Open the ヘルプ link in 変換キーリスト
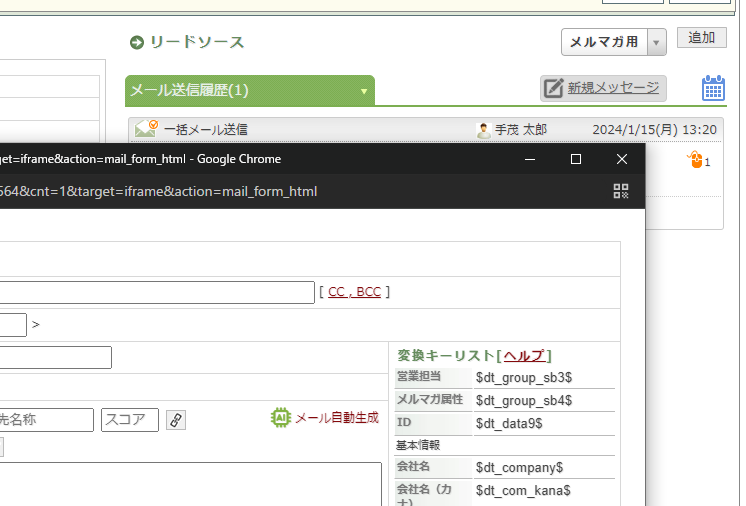The height and width of the screenshot is (506, 746). 524,356
